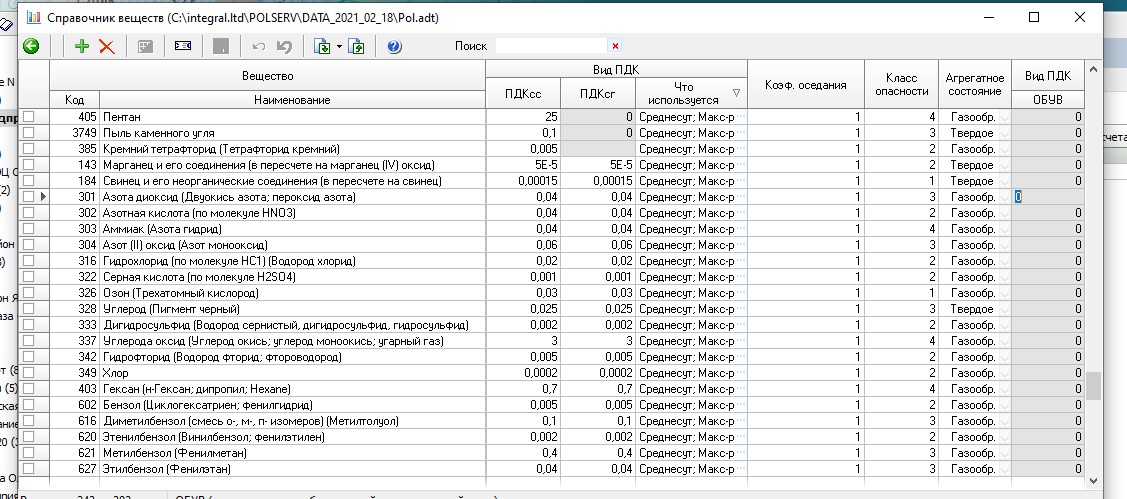Open the filter on 'Что используется' column

737,93
